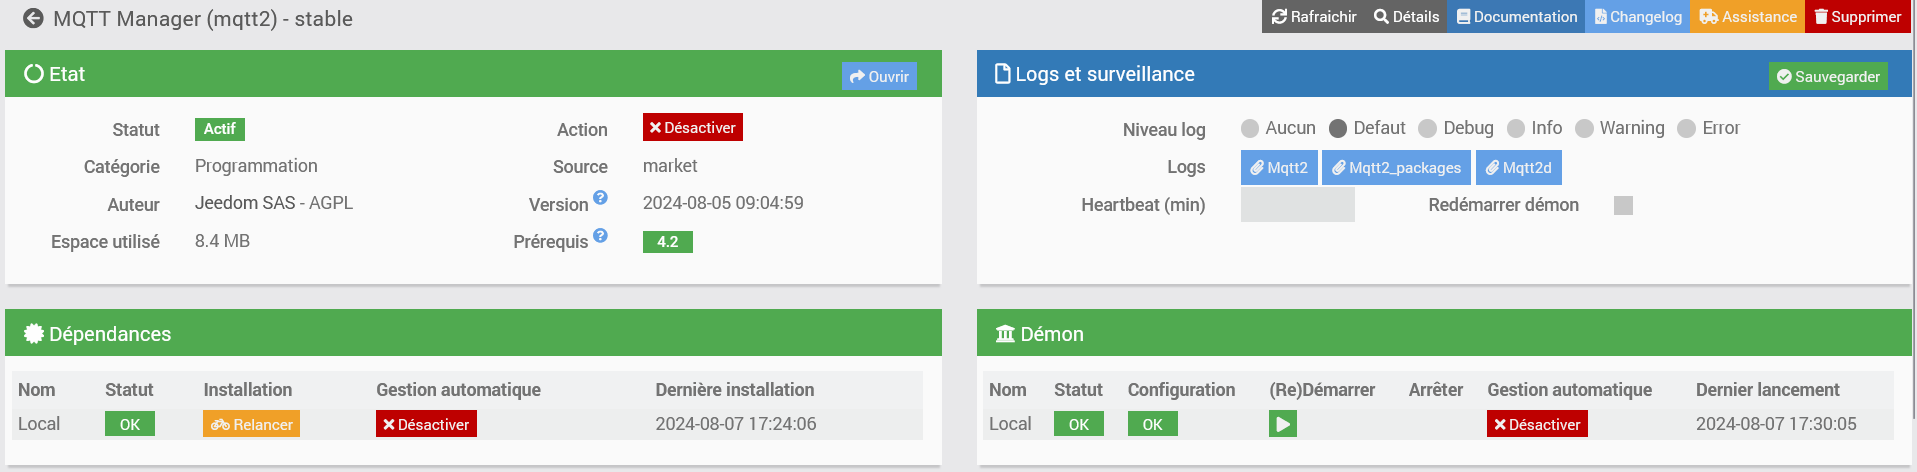Click the Version help question mark icon

[x=600, y=197]
